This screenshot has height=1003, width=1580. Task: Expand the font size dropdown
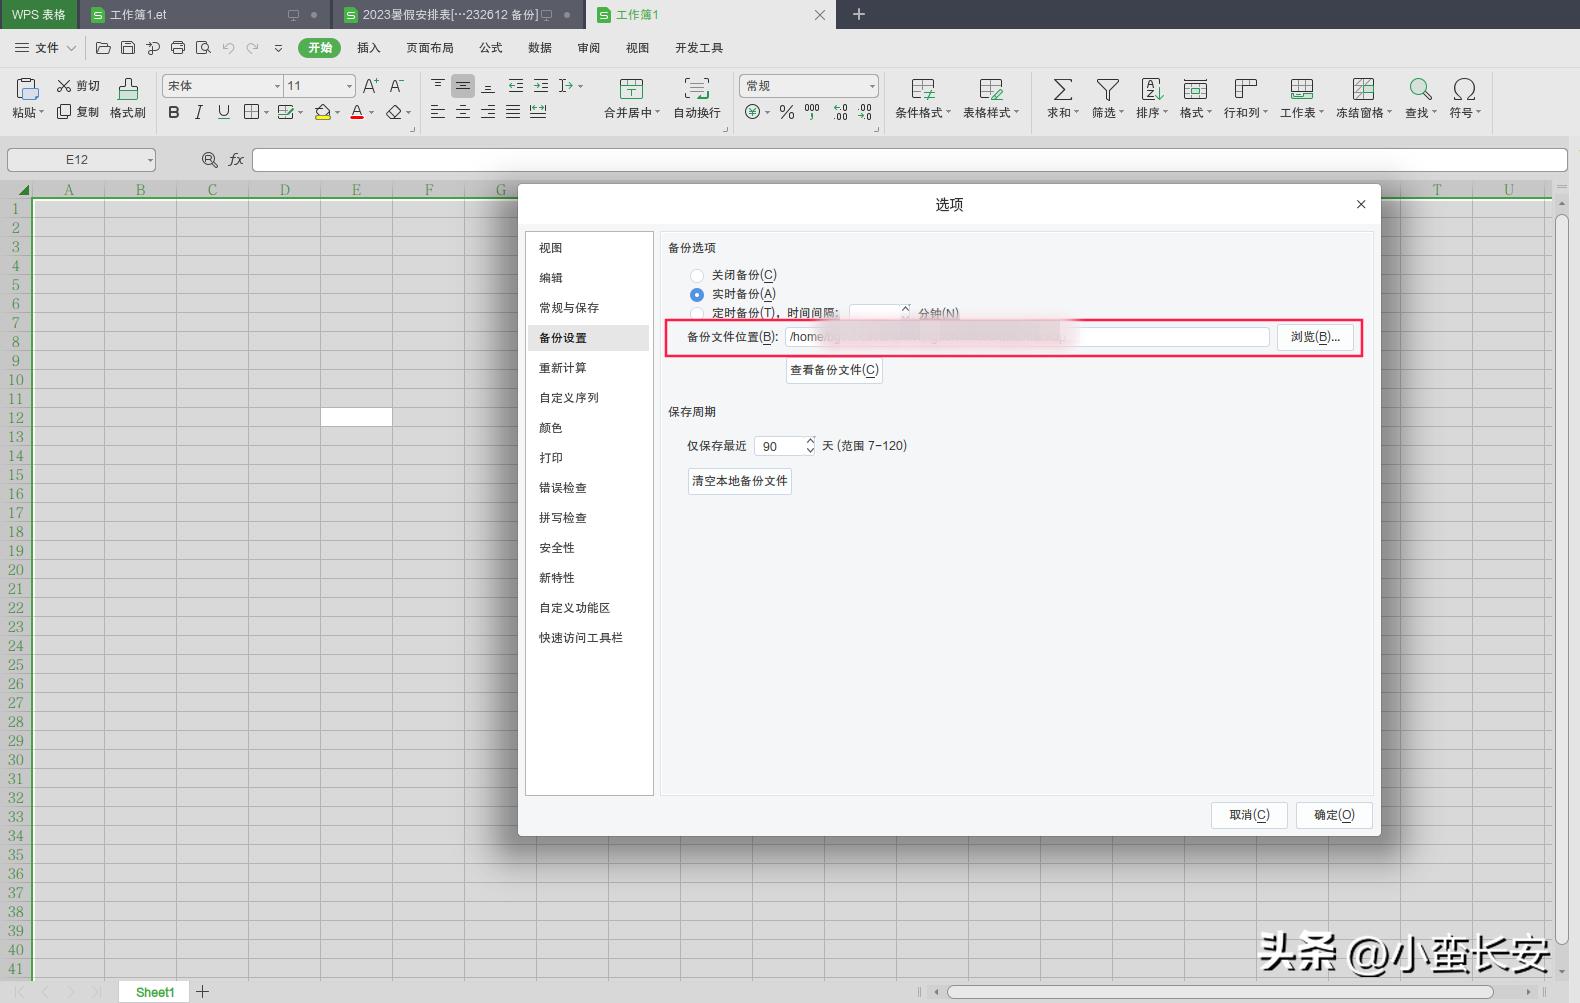tap(349, 86)
